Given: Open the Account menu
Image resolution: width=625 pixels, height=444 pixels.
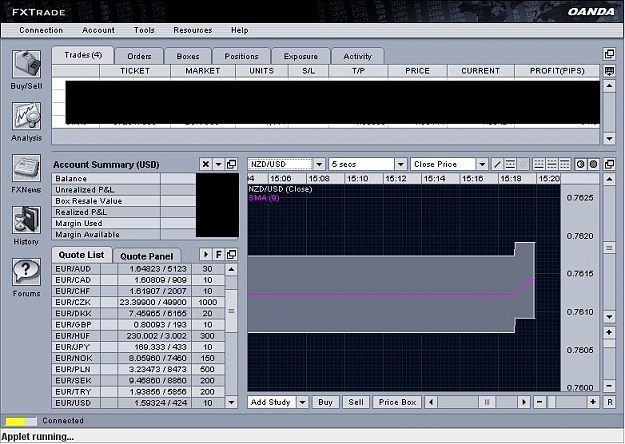Looking at the screenshot, I should 98,30.
